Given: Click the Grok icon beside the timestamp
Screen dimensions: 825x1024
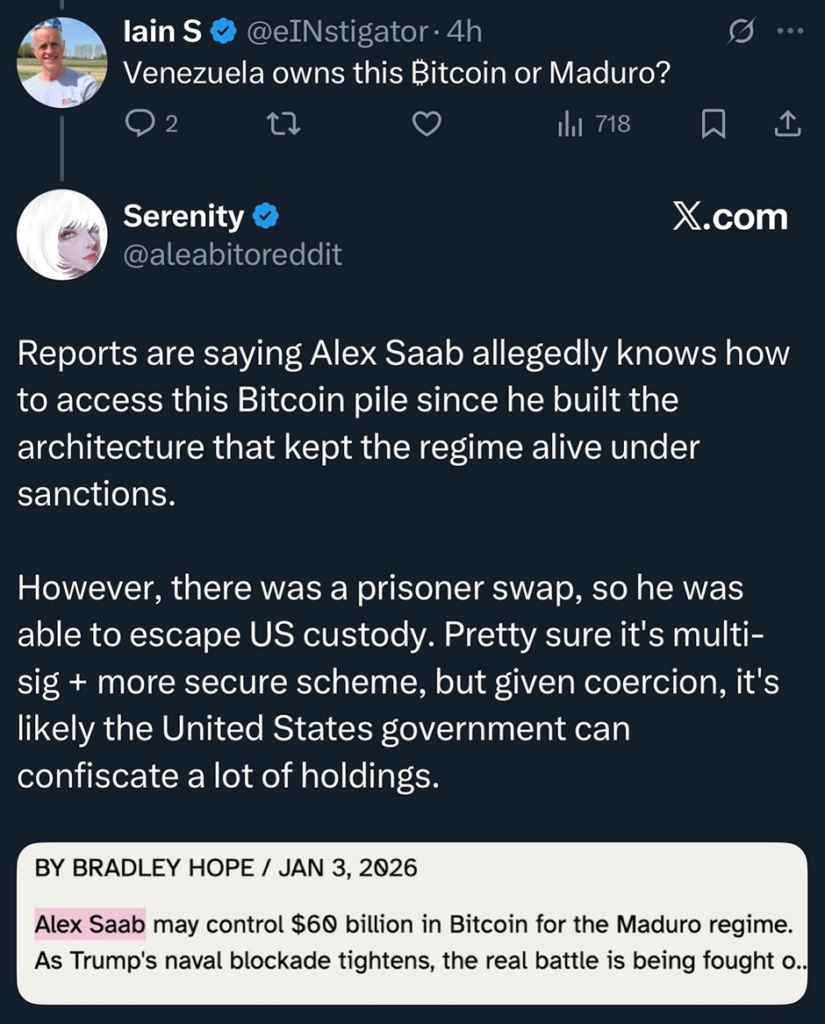Looking at the screenshot, I should click(742, 33).
